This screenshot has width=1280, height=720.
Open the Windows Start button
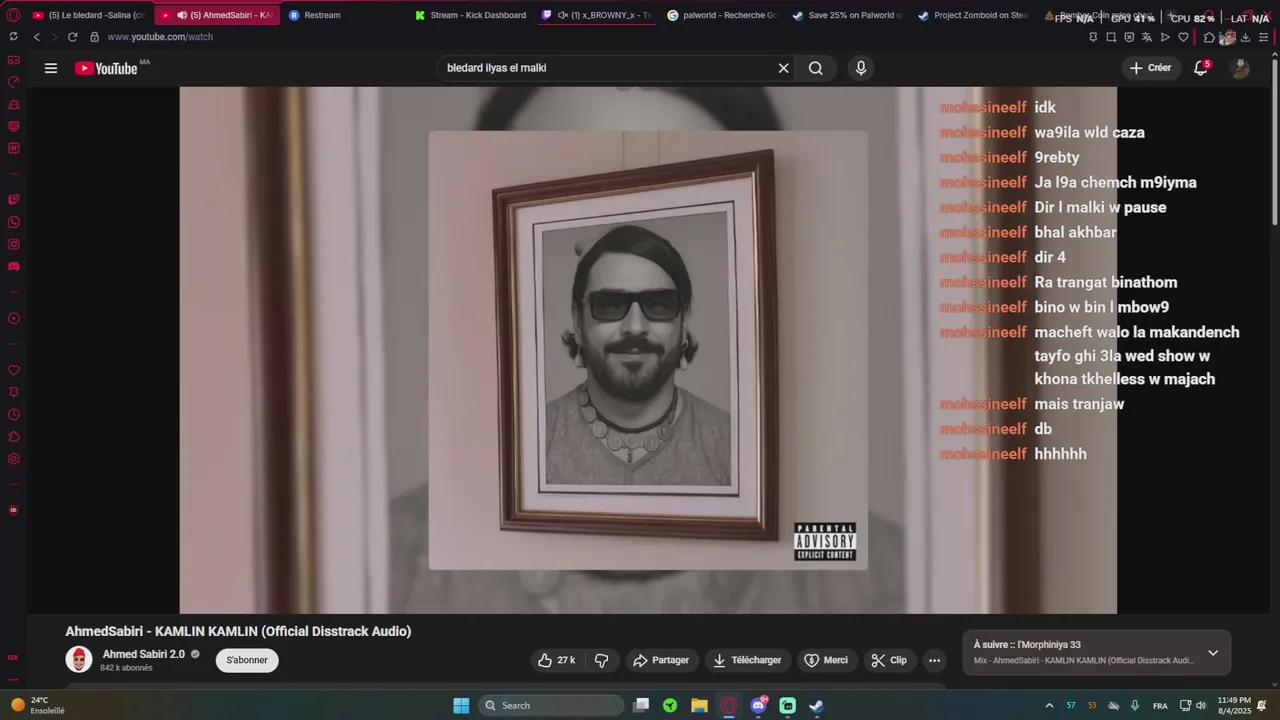[x=461, y=705]
